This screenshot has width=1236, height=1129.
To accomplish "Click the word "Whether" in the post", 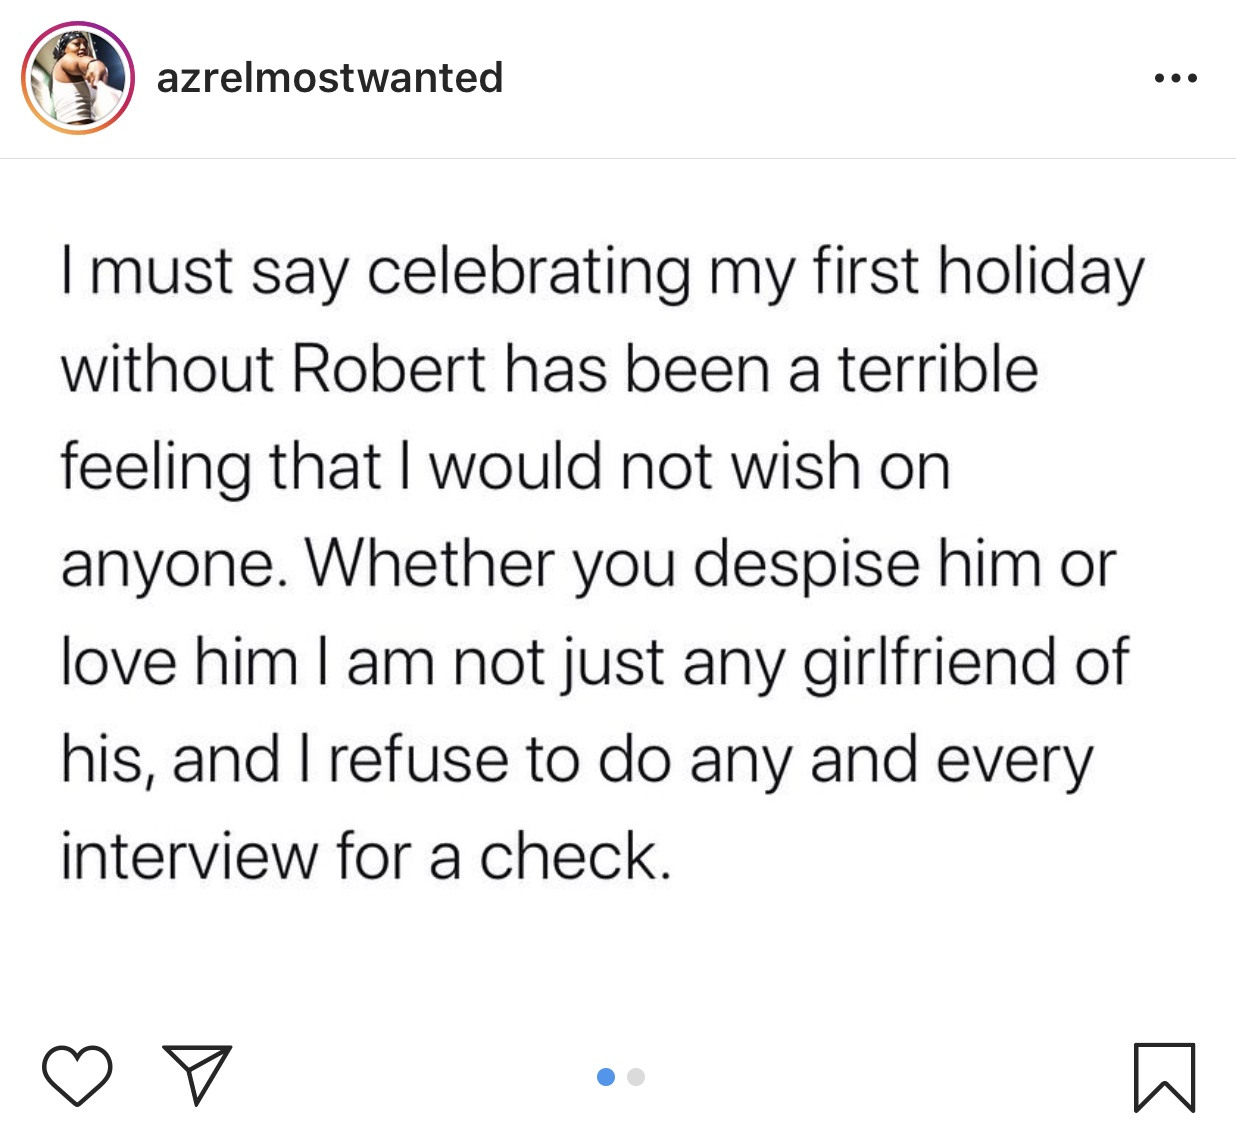I will (x=429, y=565).
